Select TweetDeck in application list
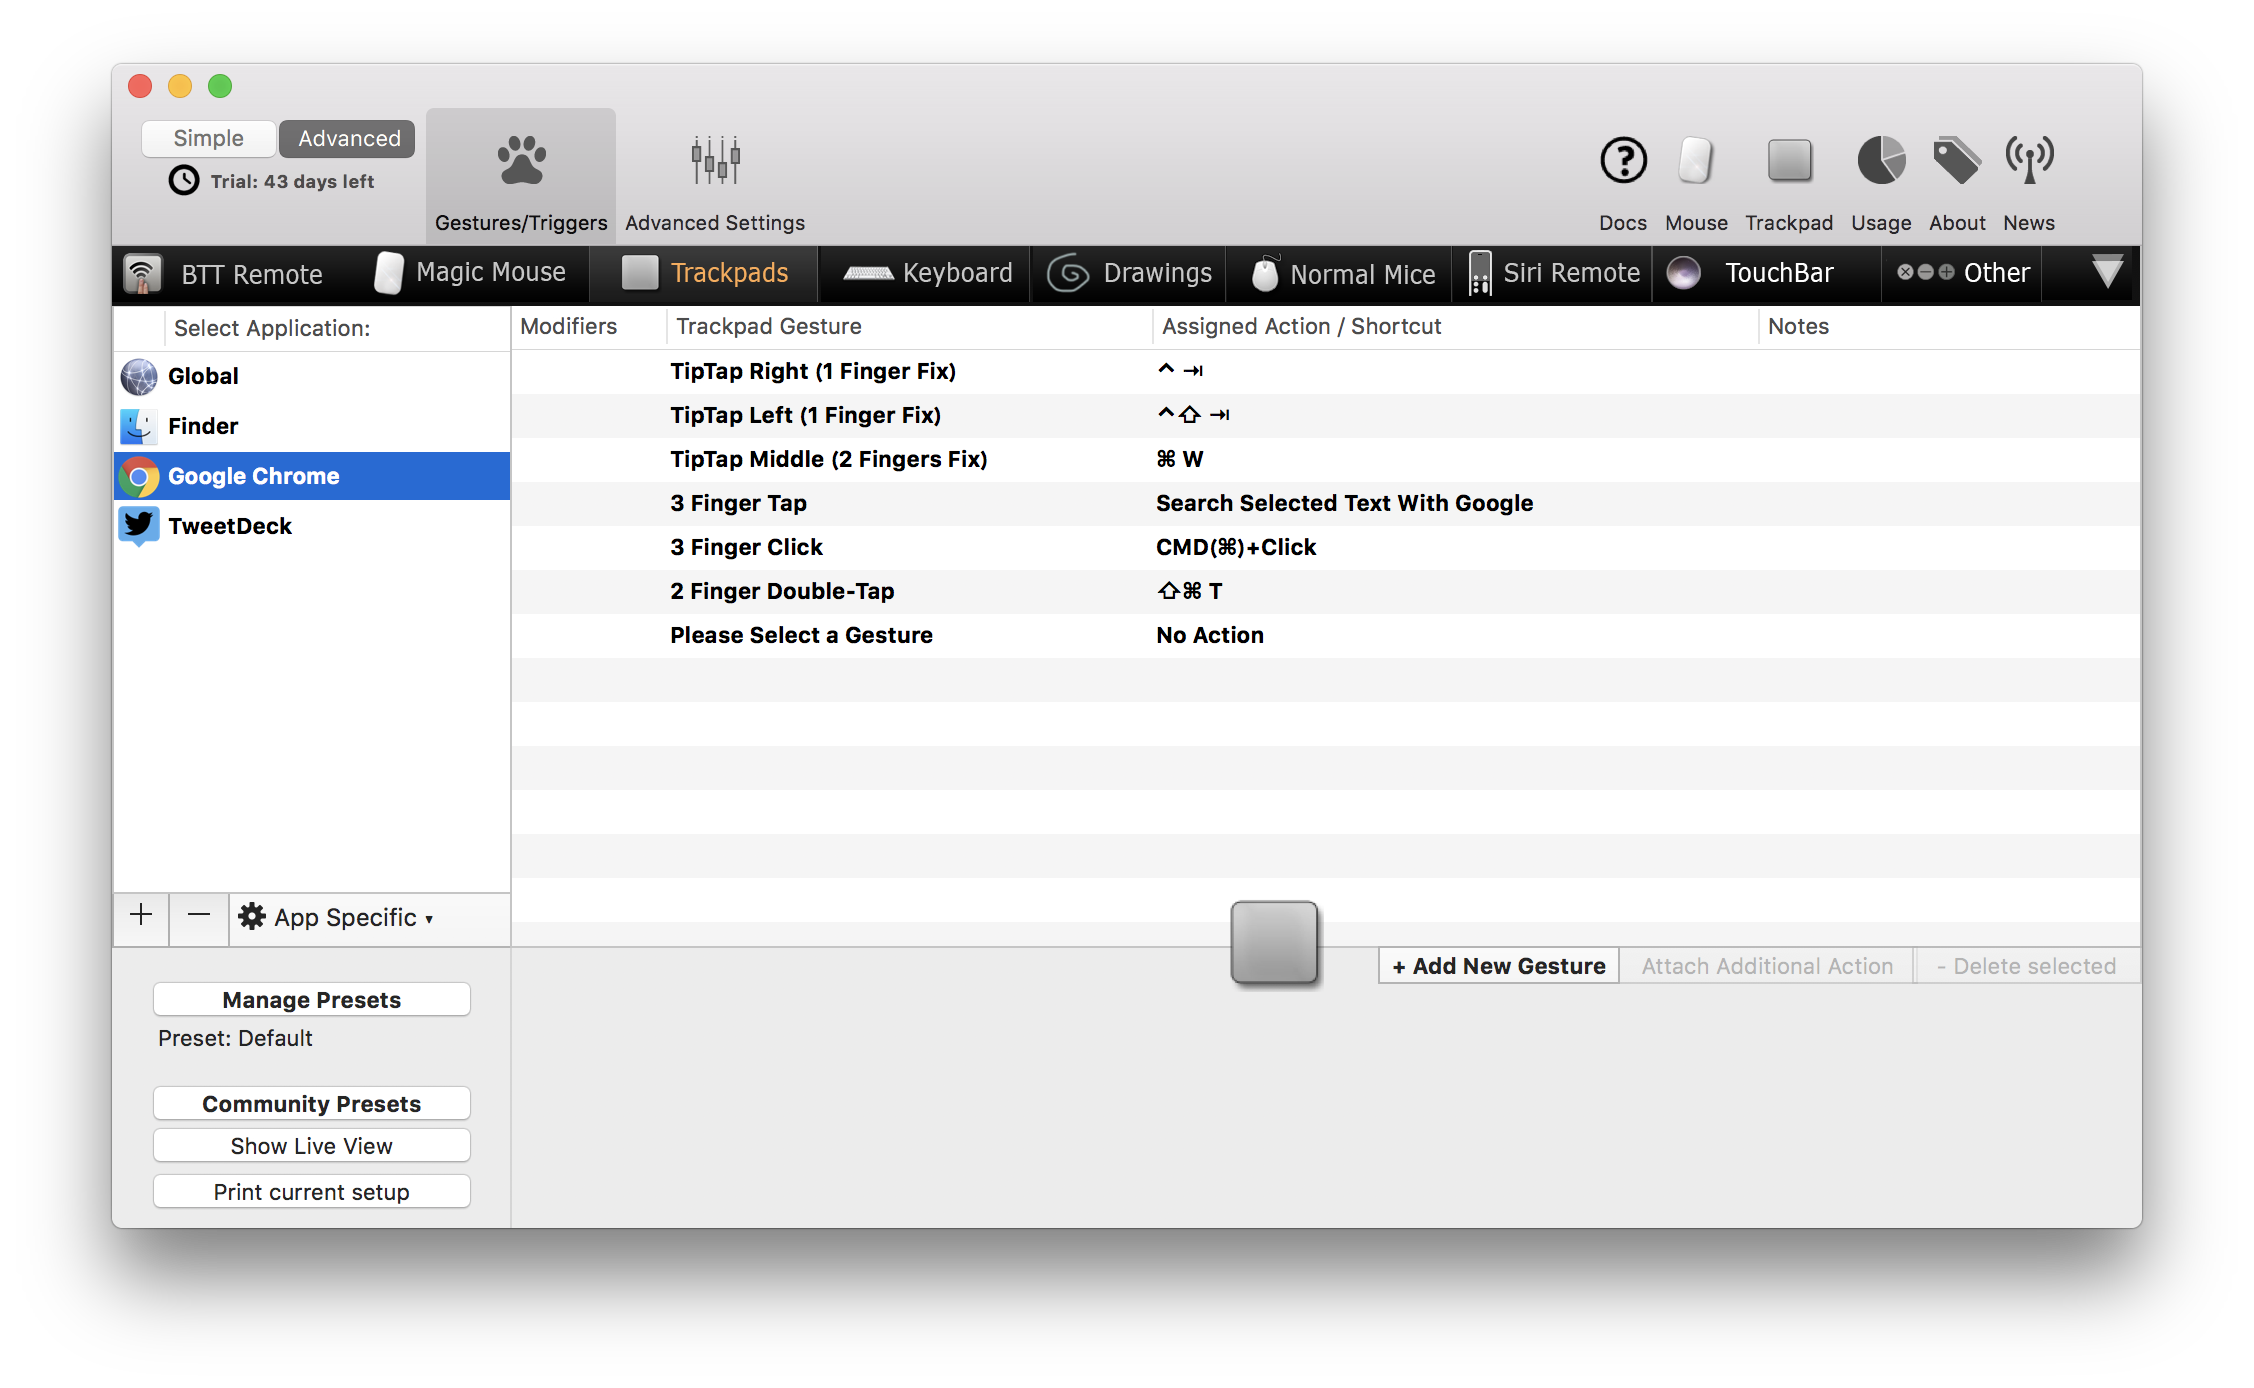The image size is (2254, 1388). pos(230,526)
